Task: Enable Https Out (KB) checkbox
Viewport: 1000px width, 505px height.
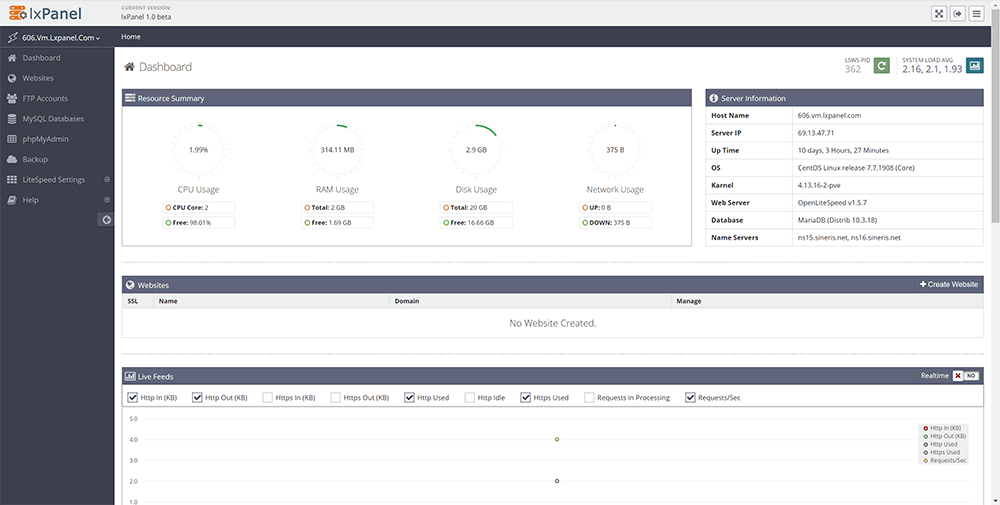Action: pos(335,397)
